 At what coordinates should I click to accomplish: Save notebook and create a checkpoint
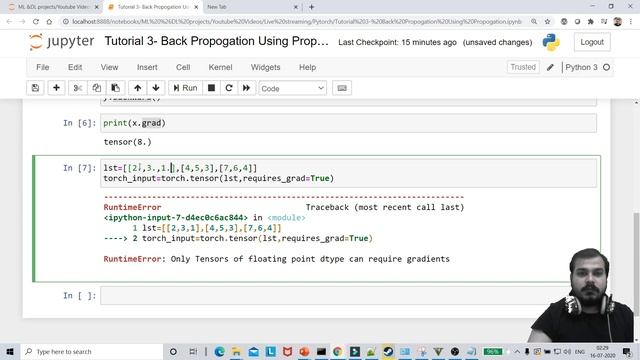tap(35, 88)
